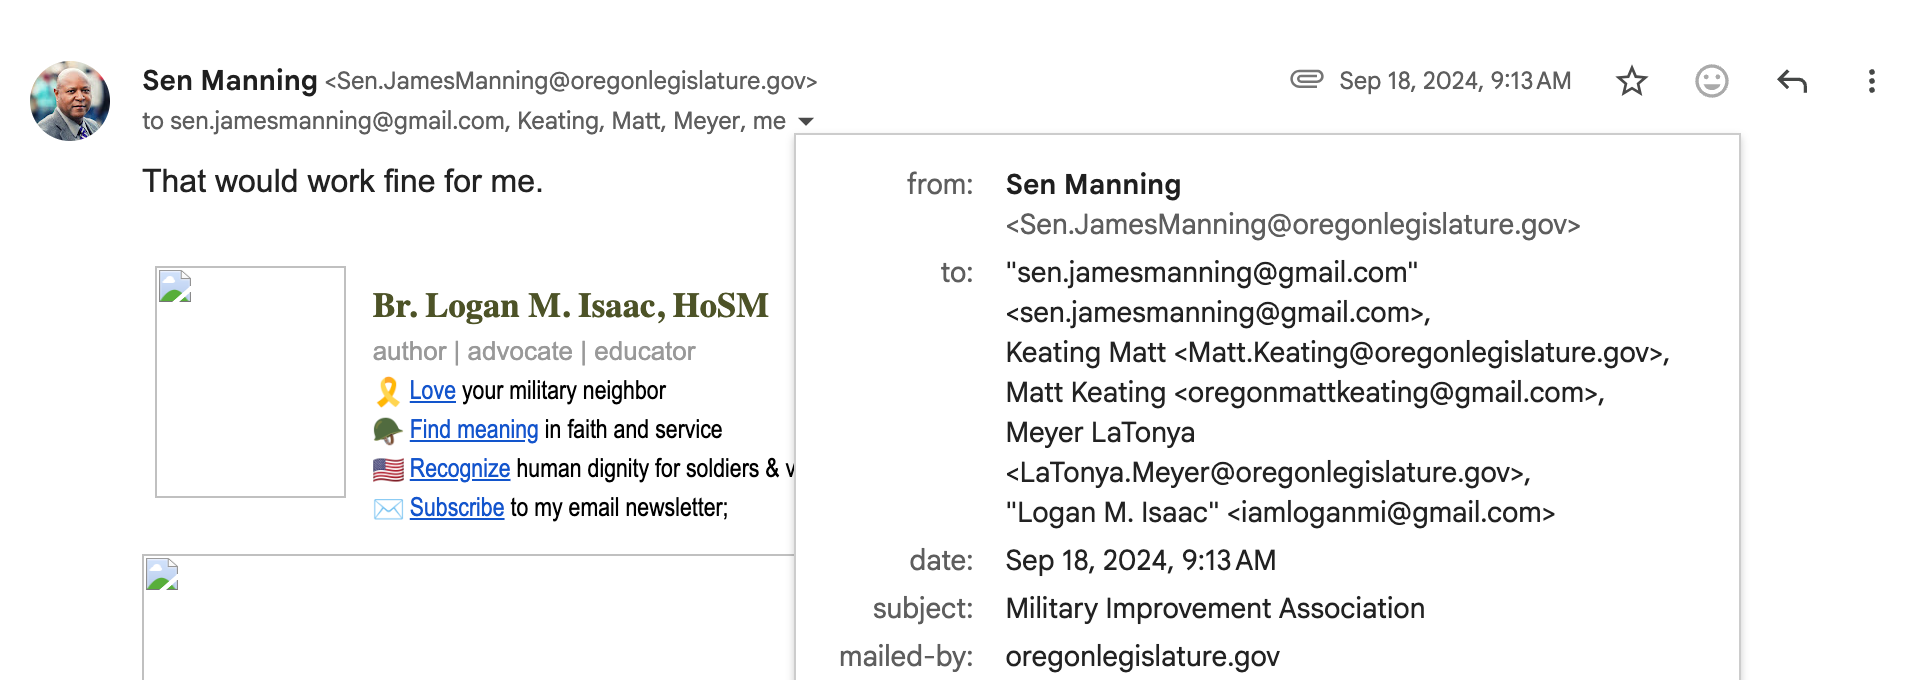The width and height of the screenshot is (1912, 680).
Task: Open the "Love" your military neighbor link
Action: [432, 391]
